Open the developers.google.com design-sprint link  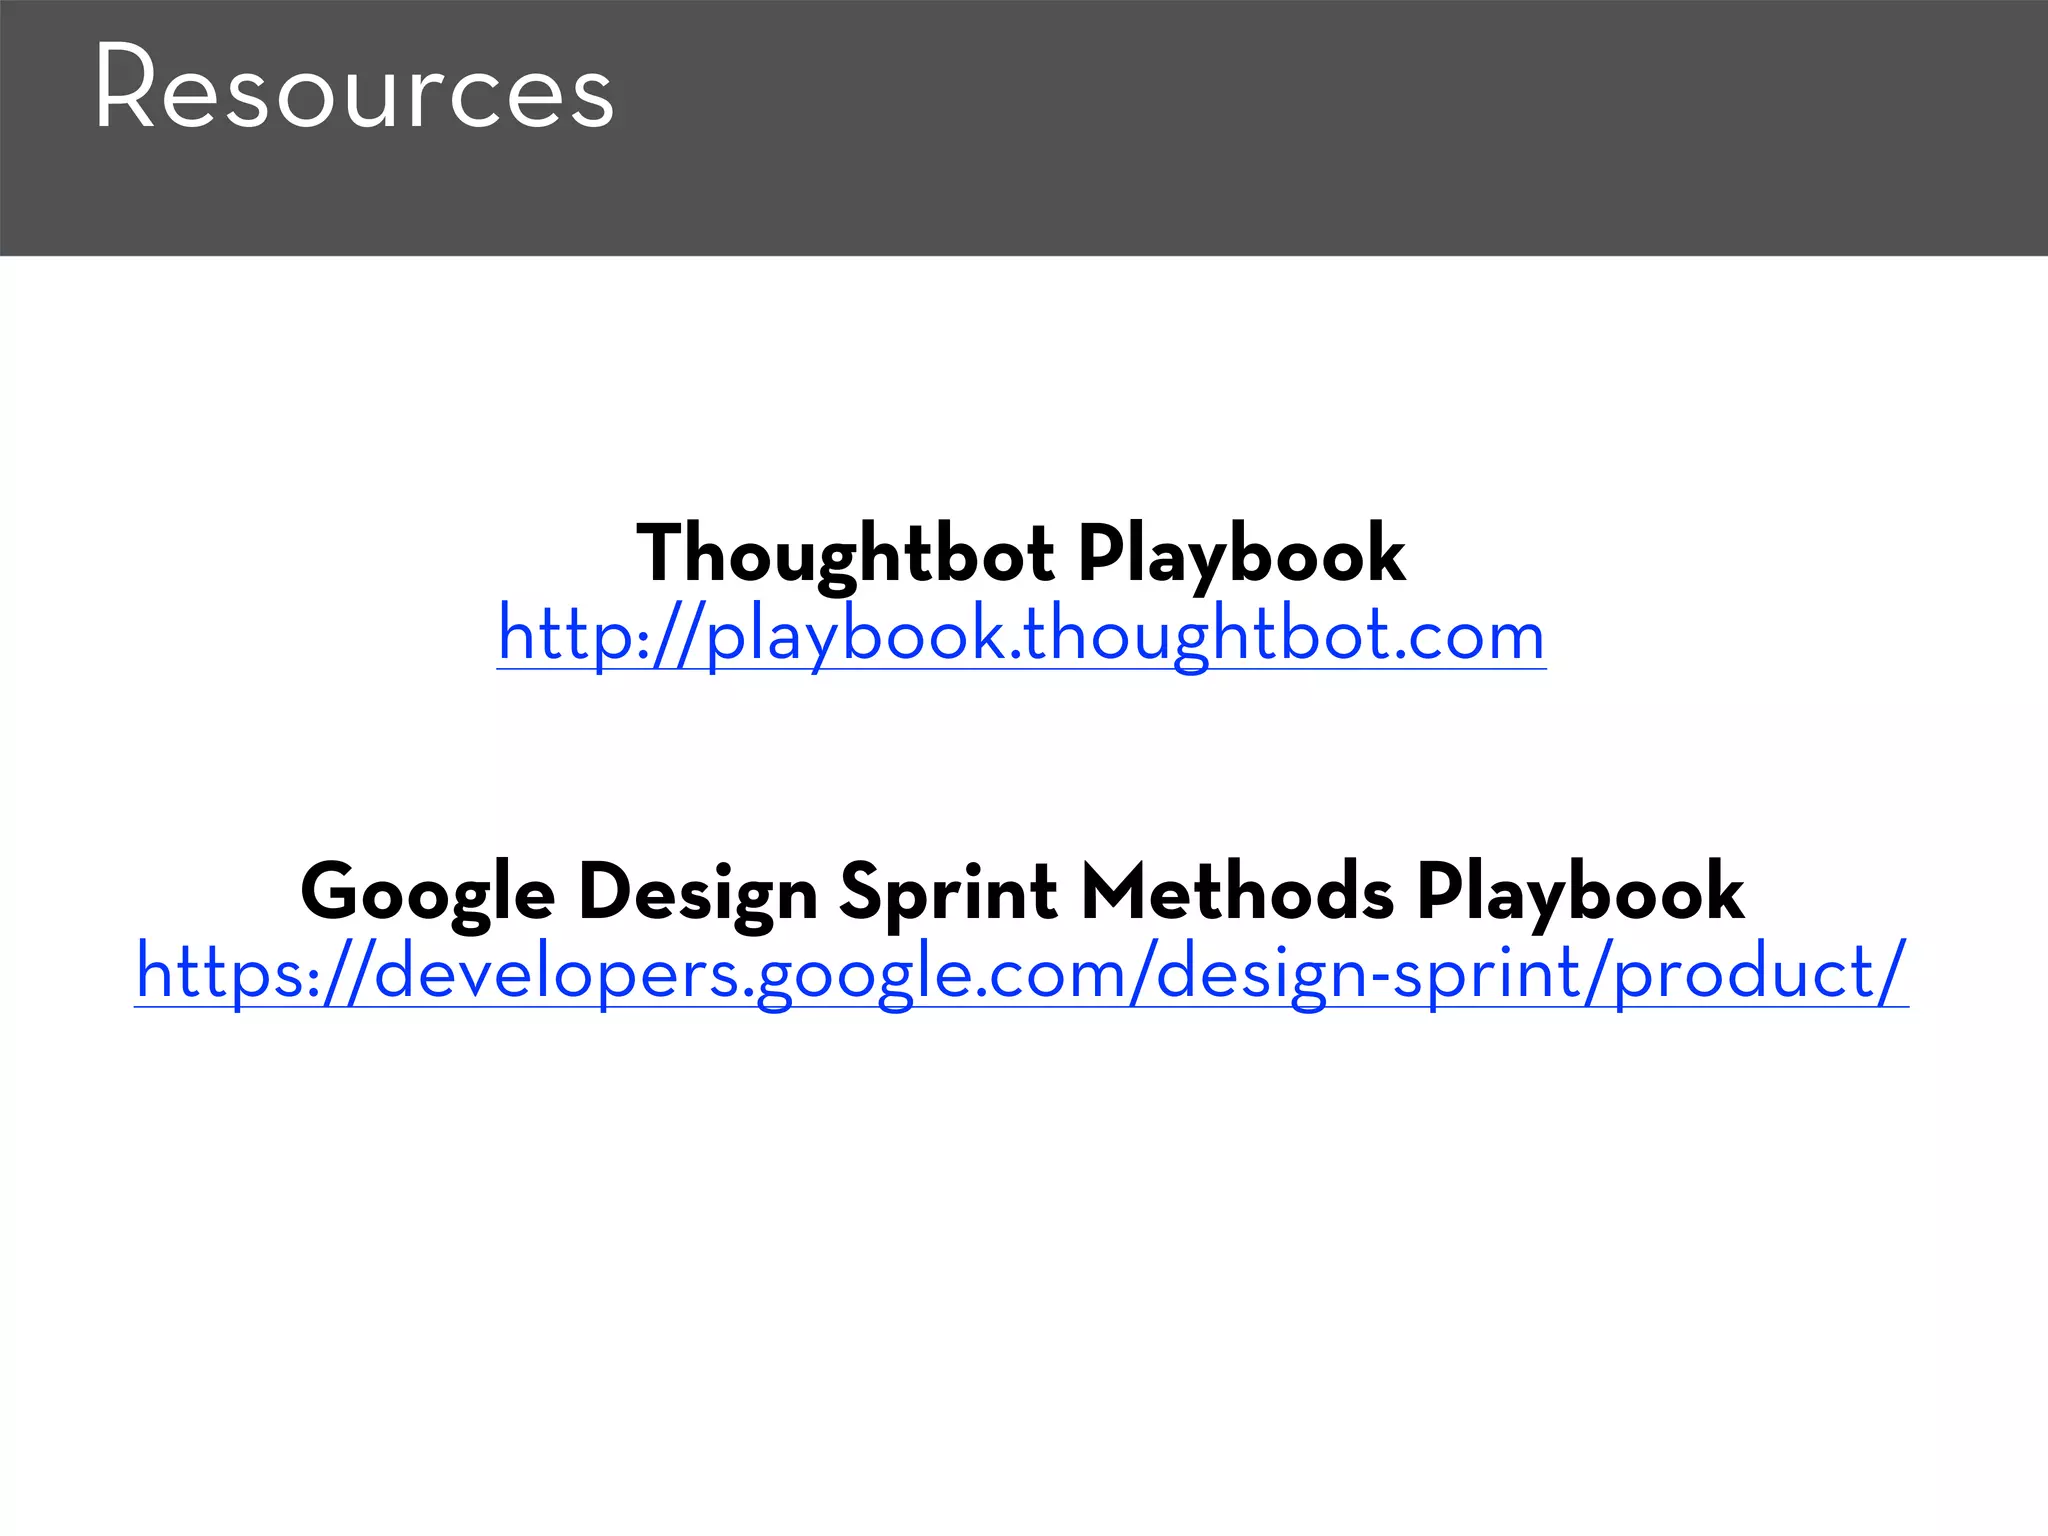[x=1021, y=973]
